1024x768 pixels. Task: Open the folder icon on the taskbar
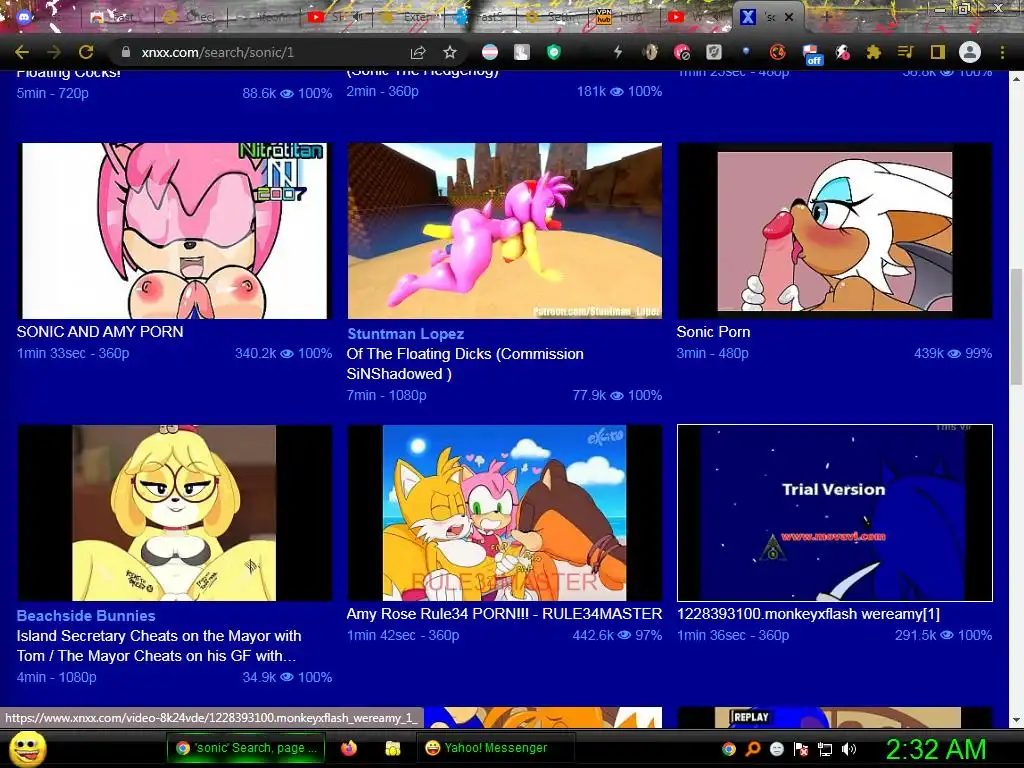392,748
